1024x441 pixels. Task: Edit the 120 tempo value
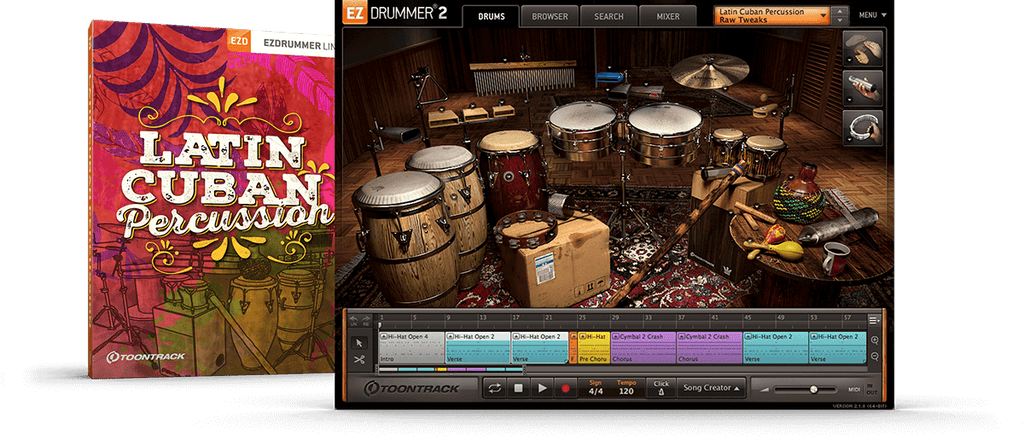[626, 391]
